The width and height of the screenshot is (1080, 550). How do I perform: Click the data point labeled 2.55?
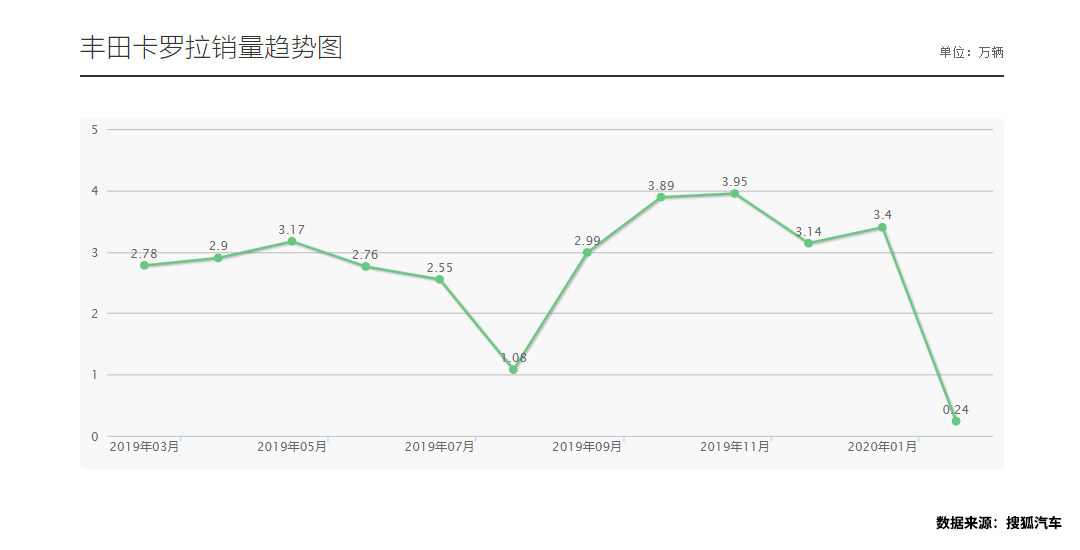click(439, 280)
